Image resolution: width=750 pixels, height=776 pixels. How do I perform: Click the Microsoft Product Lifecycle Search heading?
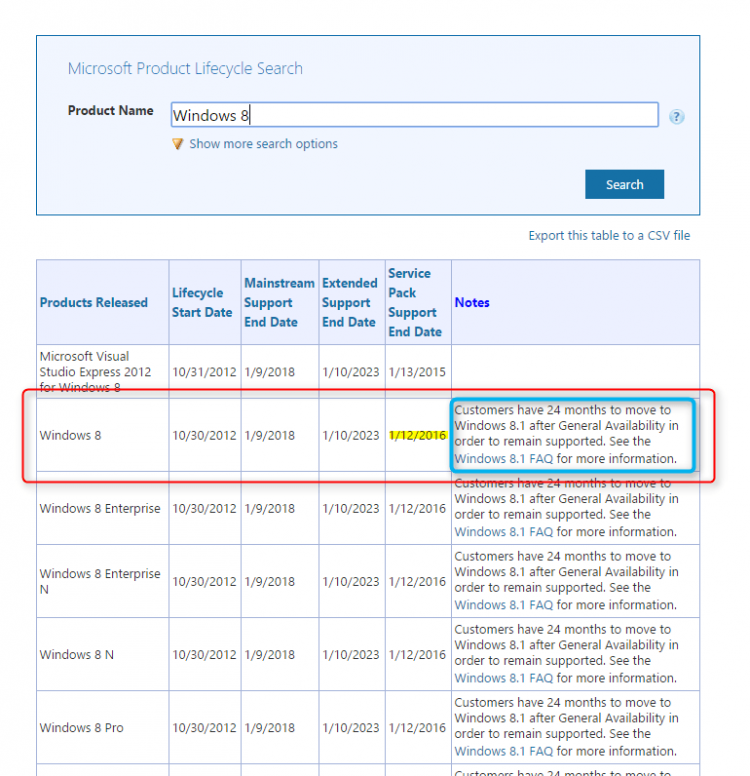pyautogui.click(x=185, y=68)
